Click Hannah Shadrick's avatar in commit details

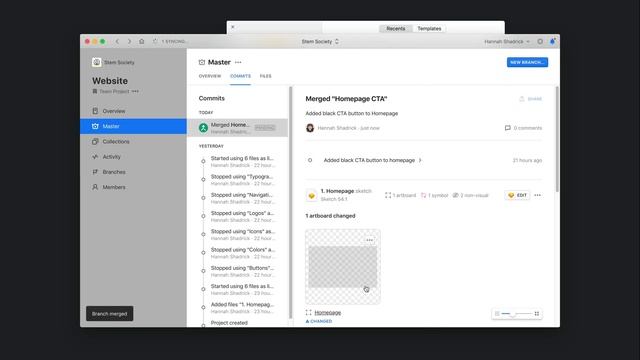310,128
